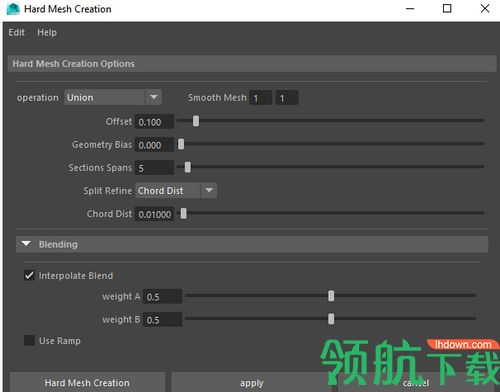The height and width of the screenshot is (392, 500).
Task: Close the Hard Mesh Creation window
Action: coord(485,9)
